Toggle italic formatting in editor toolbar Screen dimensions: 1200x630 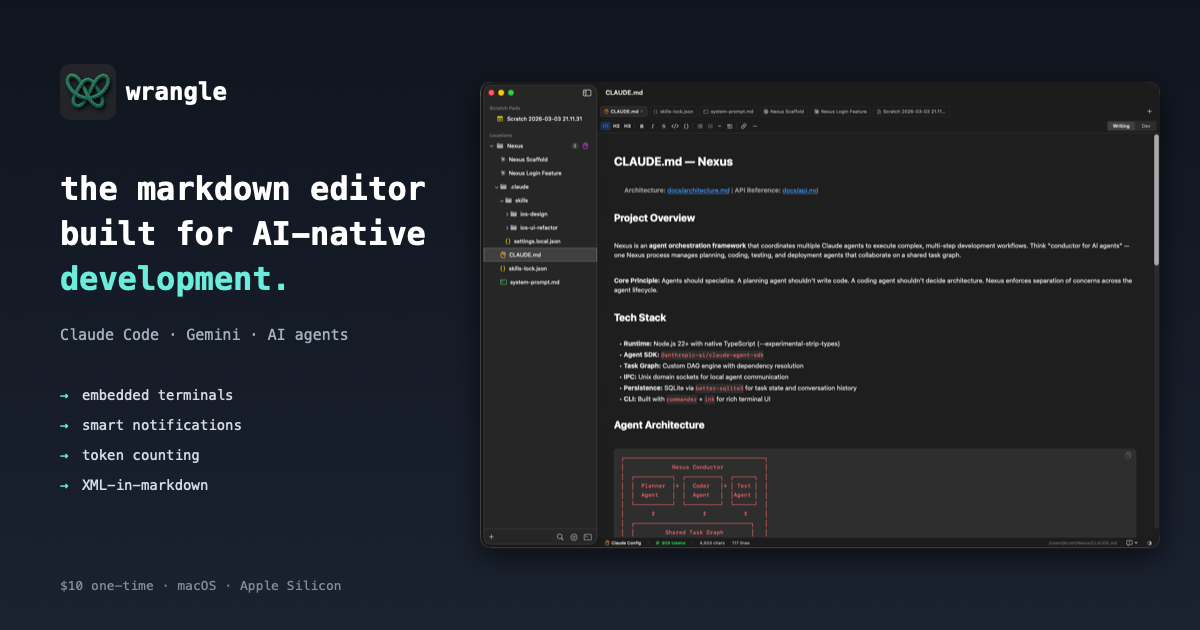pos(652,126)
